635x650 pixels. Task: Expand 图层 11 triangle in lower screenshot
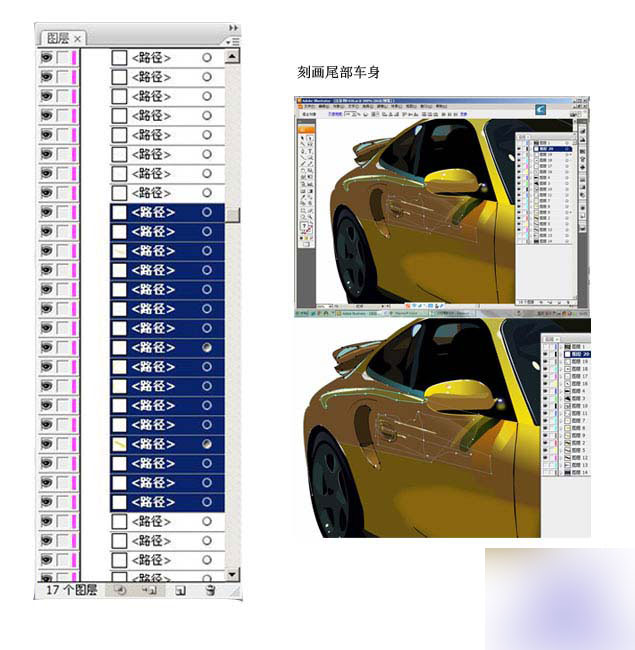[561, 413]
